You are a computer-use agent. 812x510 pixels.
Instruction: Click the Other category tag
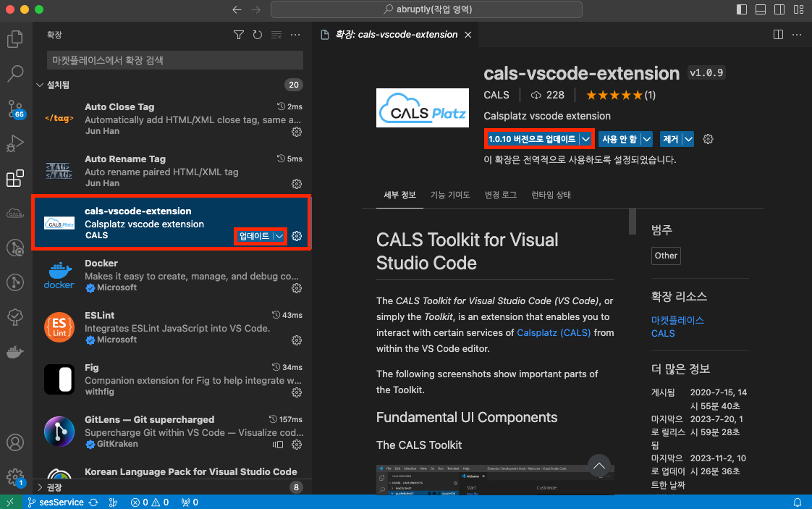(665, 256)
